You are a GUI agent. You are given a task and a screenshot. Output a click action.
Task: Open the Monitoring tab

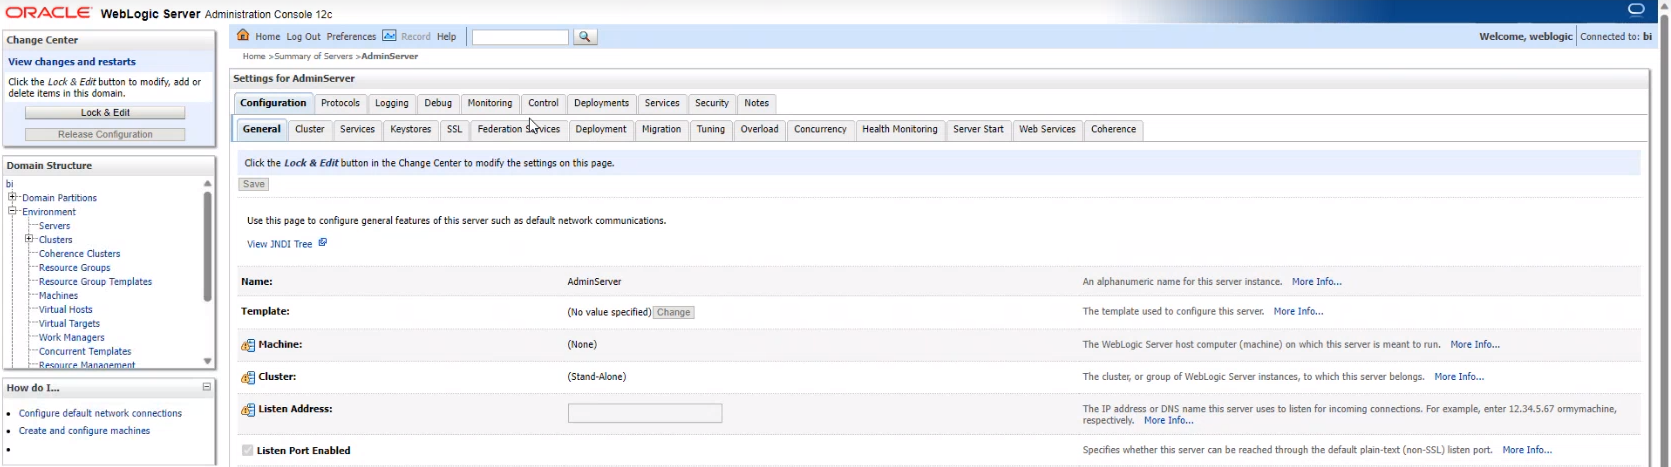click(x=490, y=103)
